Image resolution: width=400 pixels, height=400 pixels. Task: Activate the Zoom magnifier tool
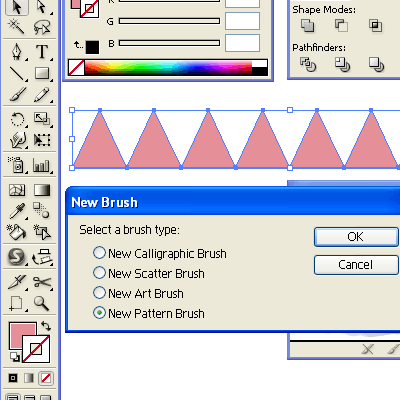[x=42, y=303]
